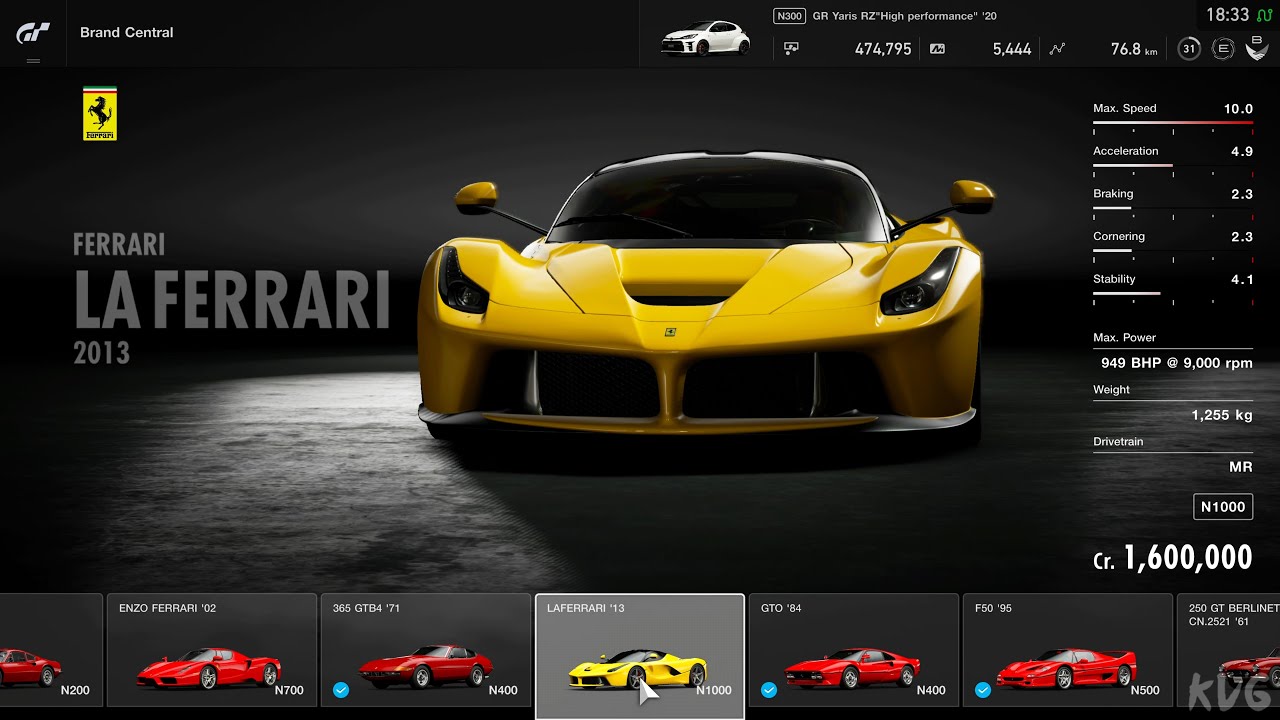This screenshot has height=720, width=1280.
Task: Click the N700 label on Enzo Ferrari card
Action: tap(289, 690)
